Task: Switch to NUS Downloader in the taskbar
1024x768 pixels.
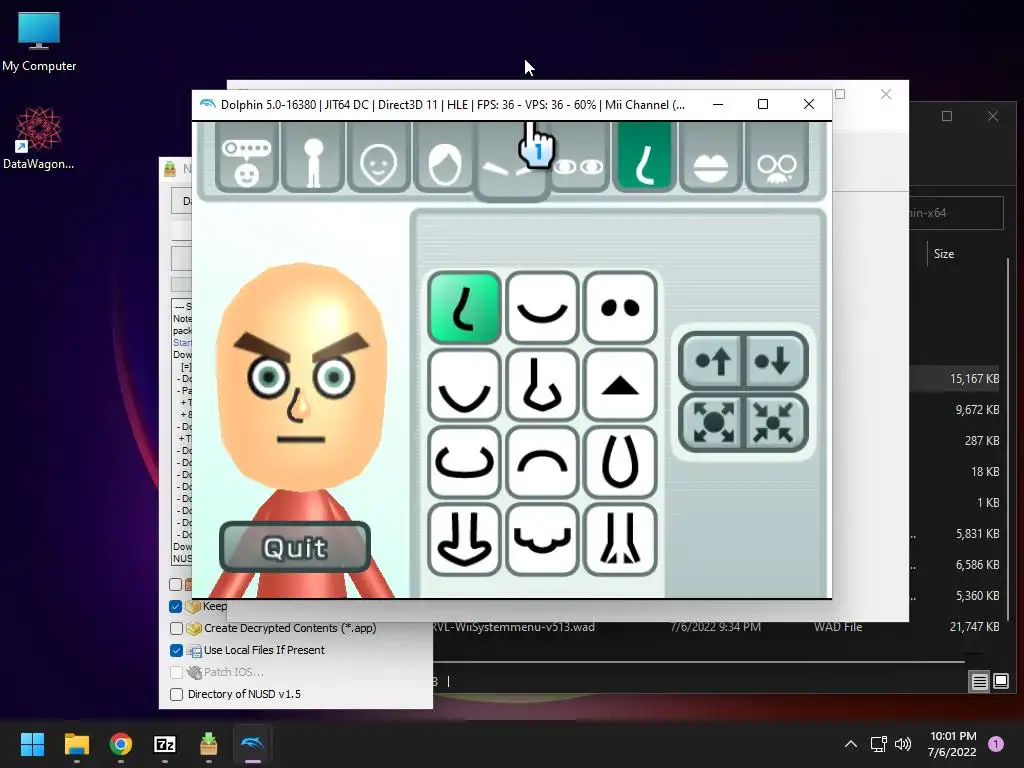Action: pos(208,744)
